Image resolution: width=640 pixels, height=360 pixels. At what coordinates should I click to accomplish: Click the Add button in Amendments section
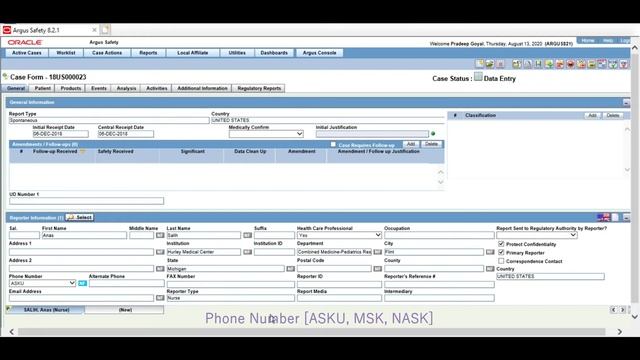pyautogui.click(x=411, y=144)
